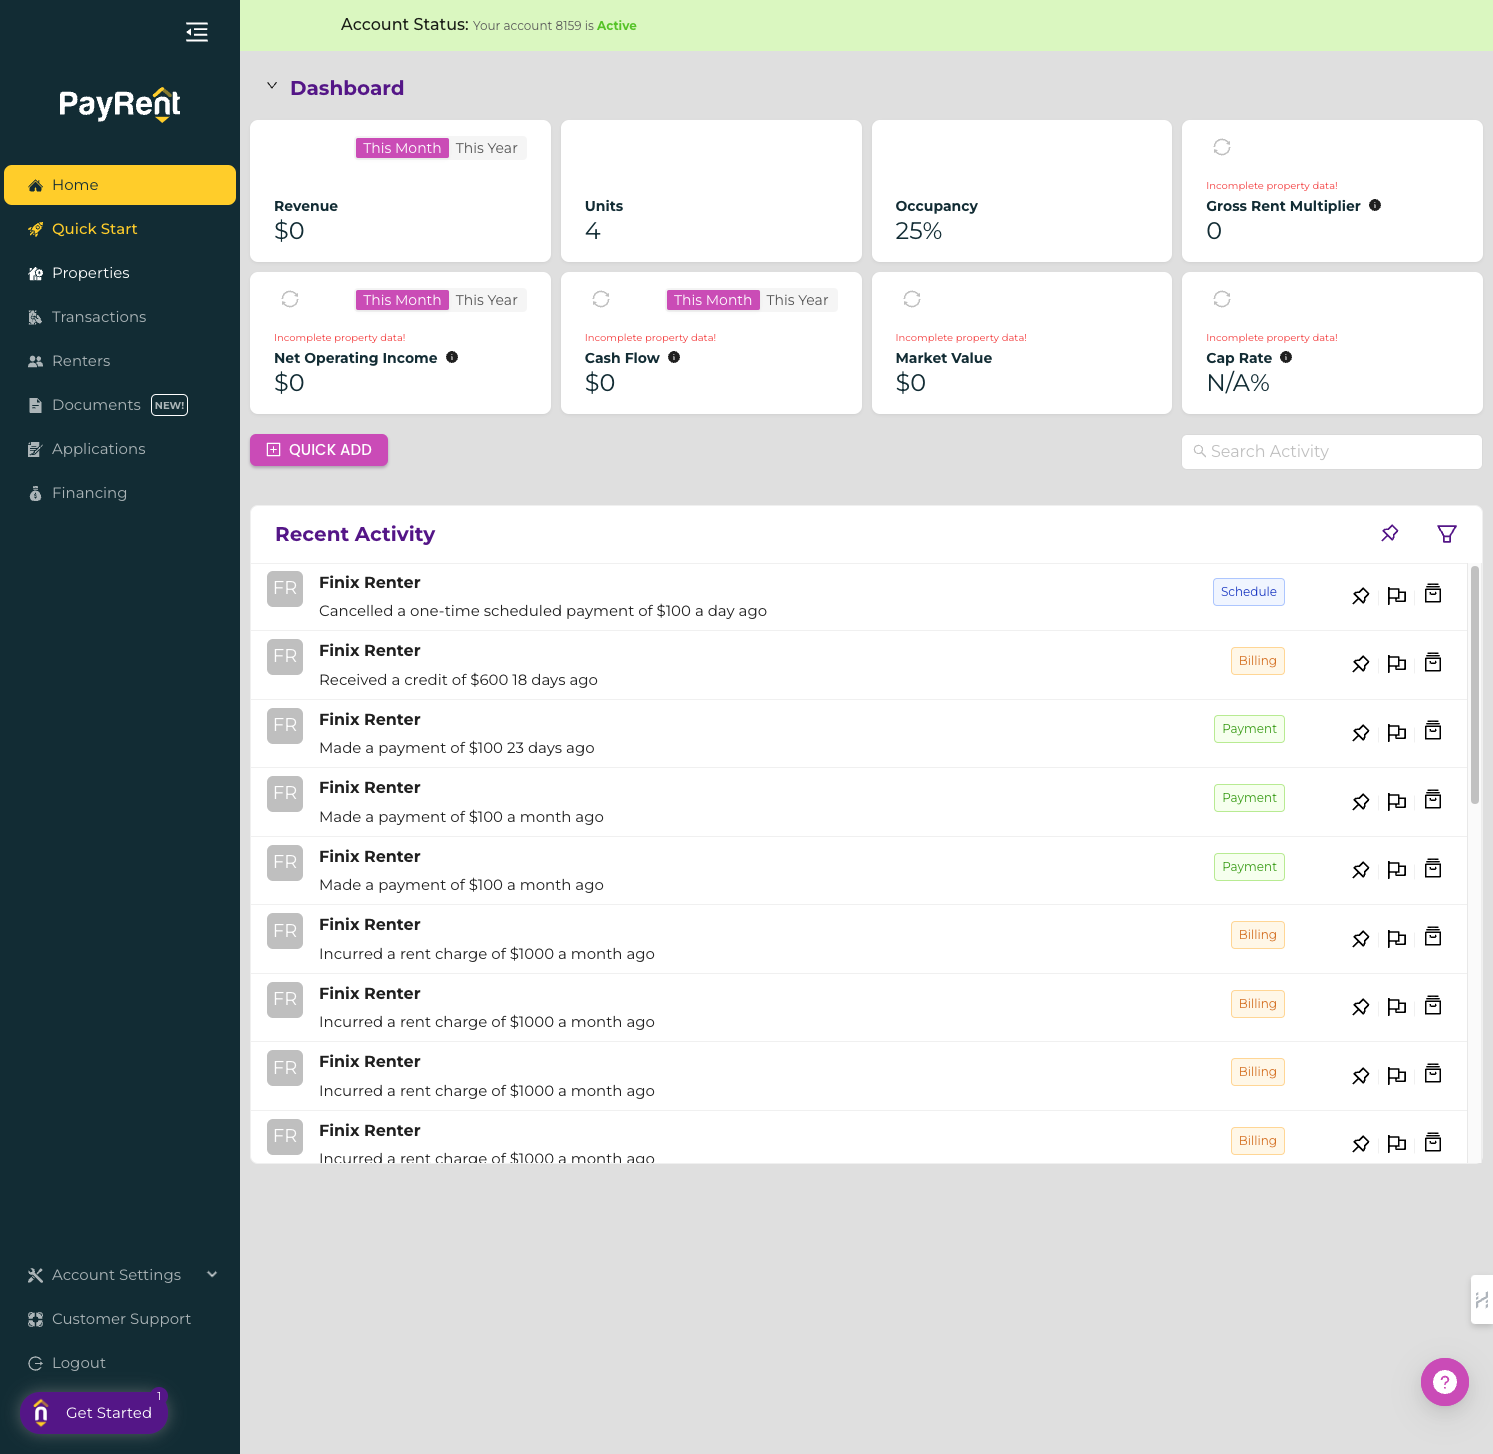Open Quick Start in the sidebar
Image resolution: width=1493 pixels, height=1454 pixels.
pos(120,229)
